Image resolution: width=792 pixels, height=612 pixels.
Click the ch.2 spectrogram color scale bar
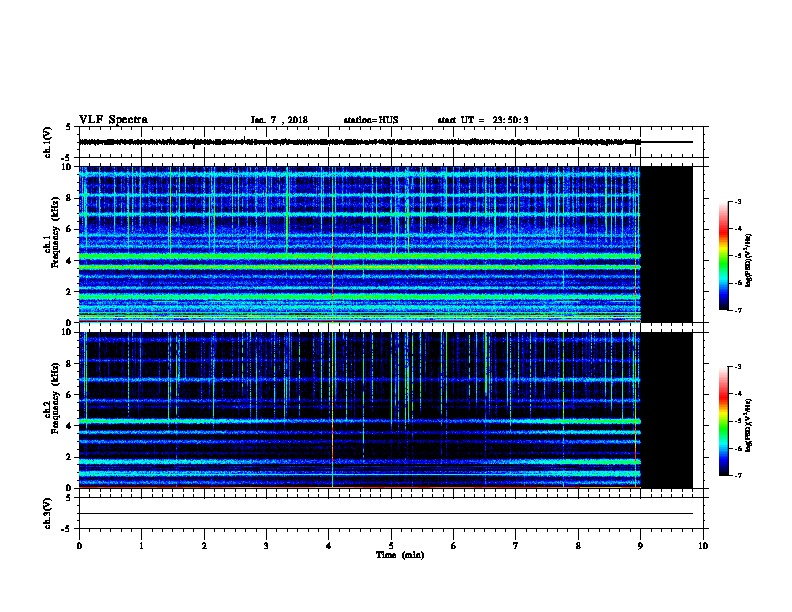tap(723, 421)
